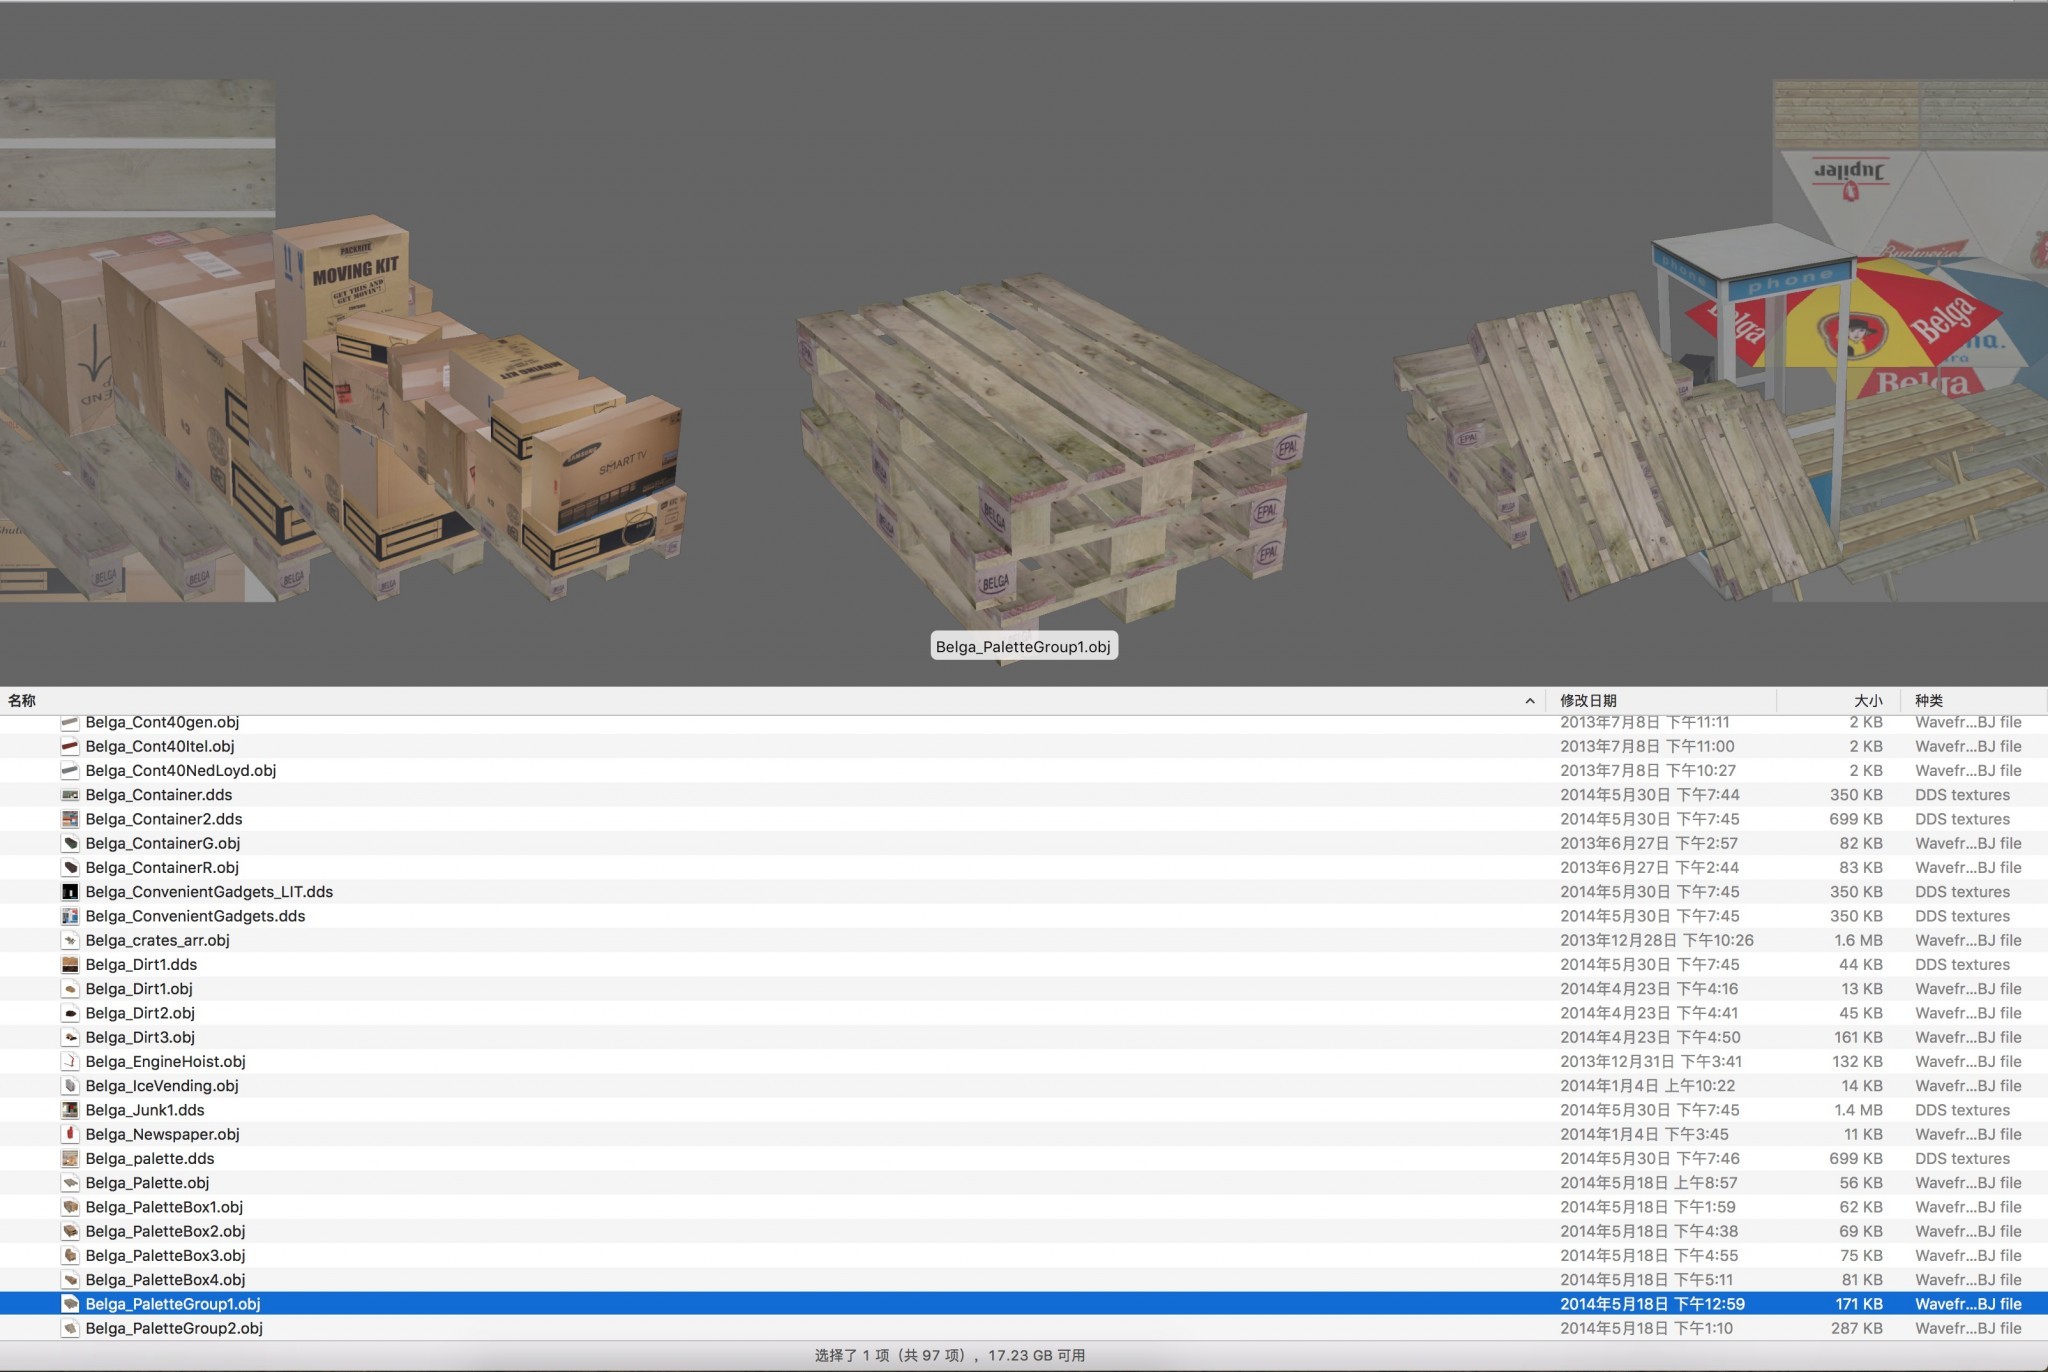
Task: Click DDS textures kind for Belga_Junk1.dds
Action: [1962, 1110]
